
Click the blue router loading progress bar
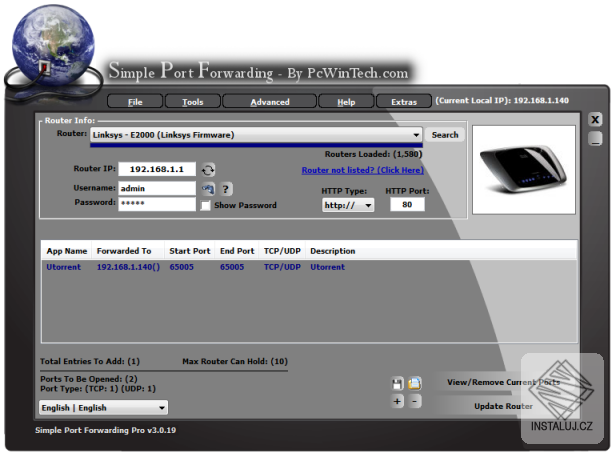click(256, 145)
